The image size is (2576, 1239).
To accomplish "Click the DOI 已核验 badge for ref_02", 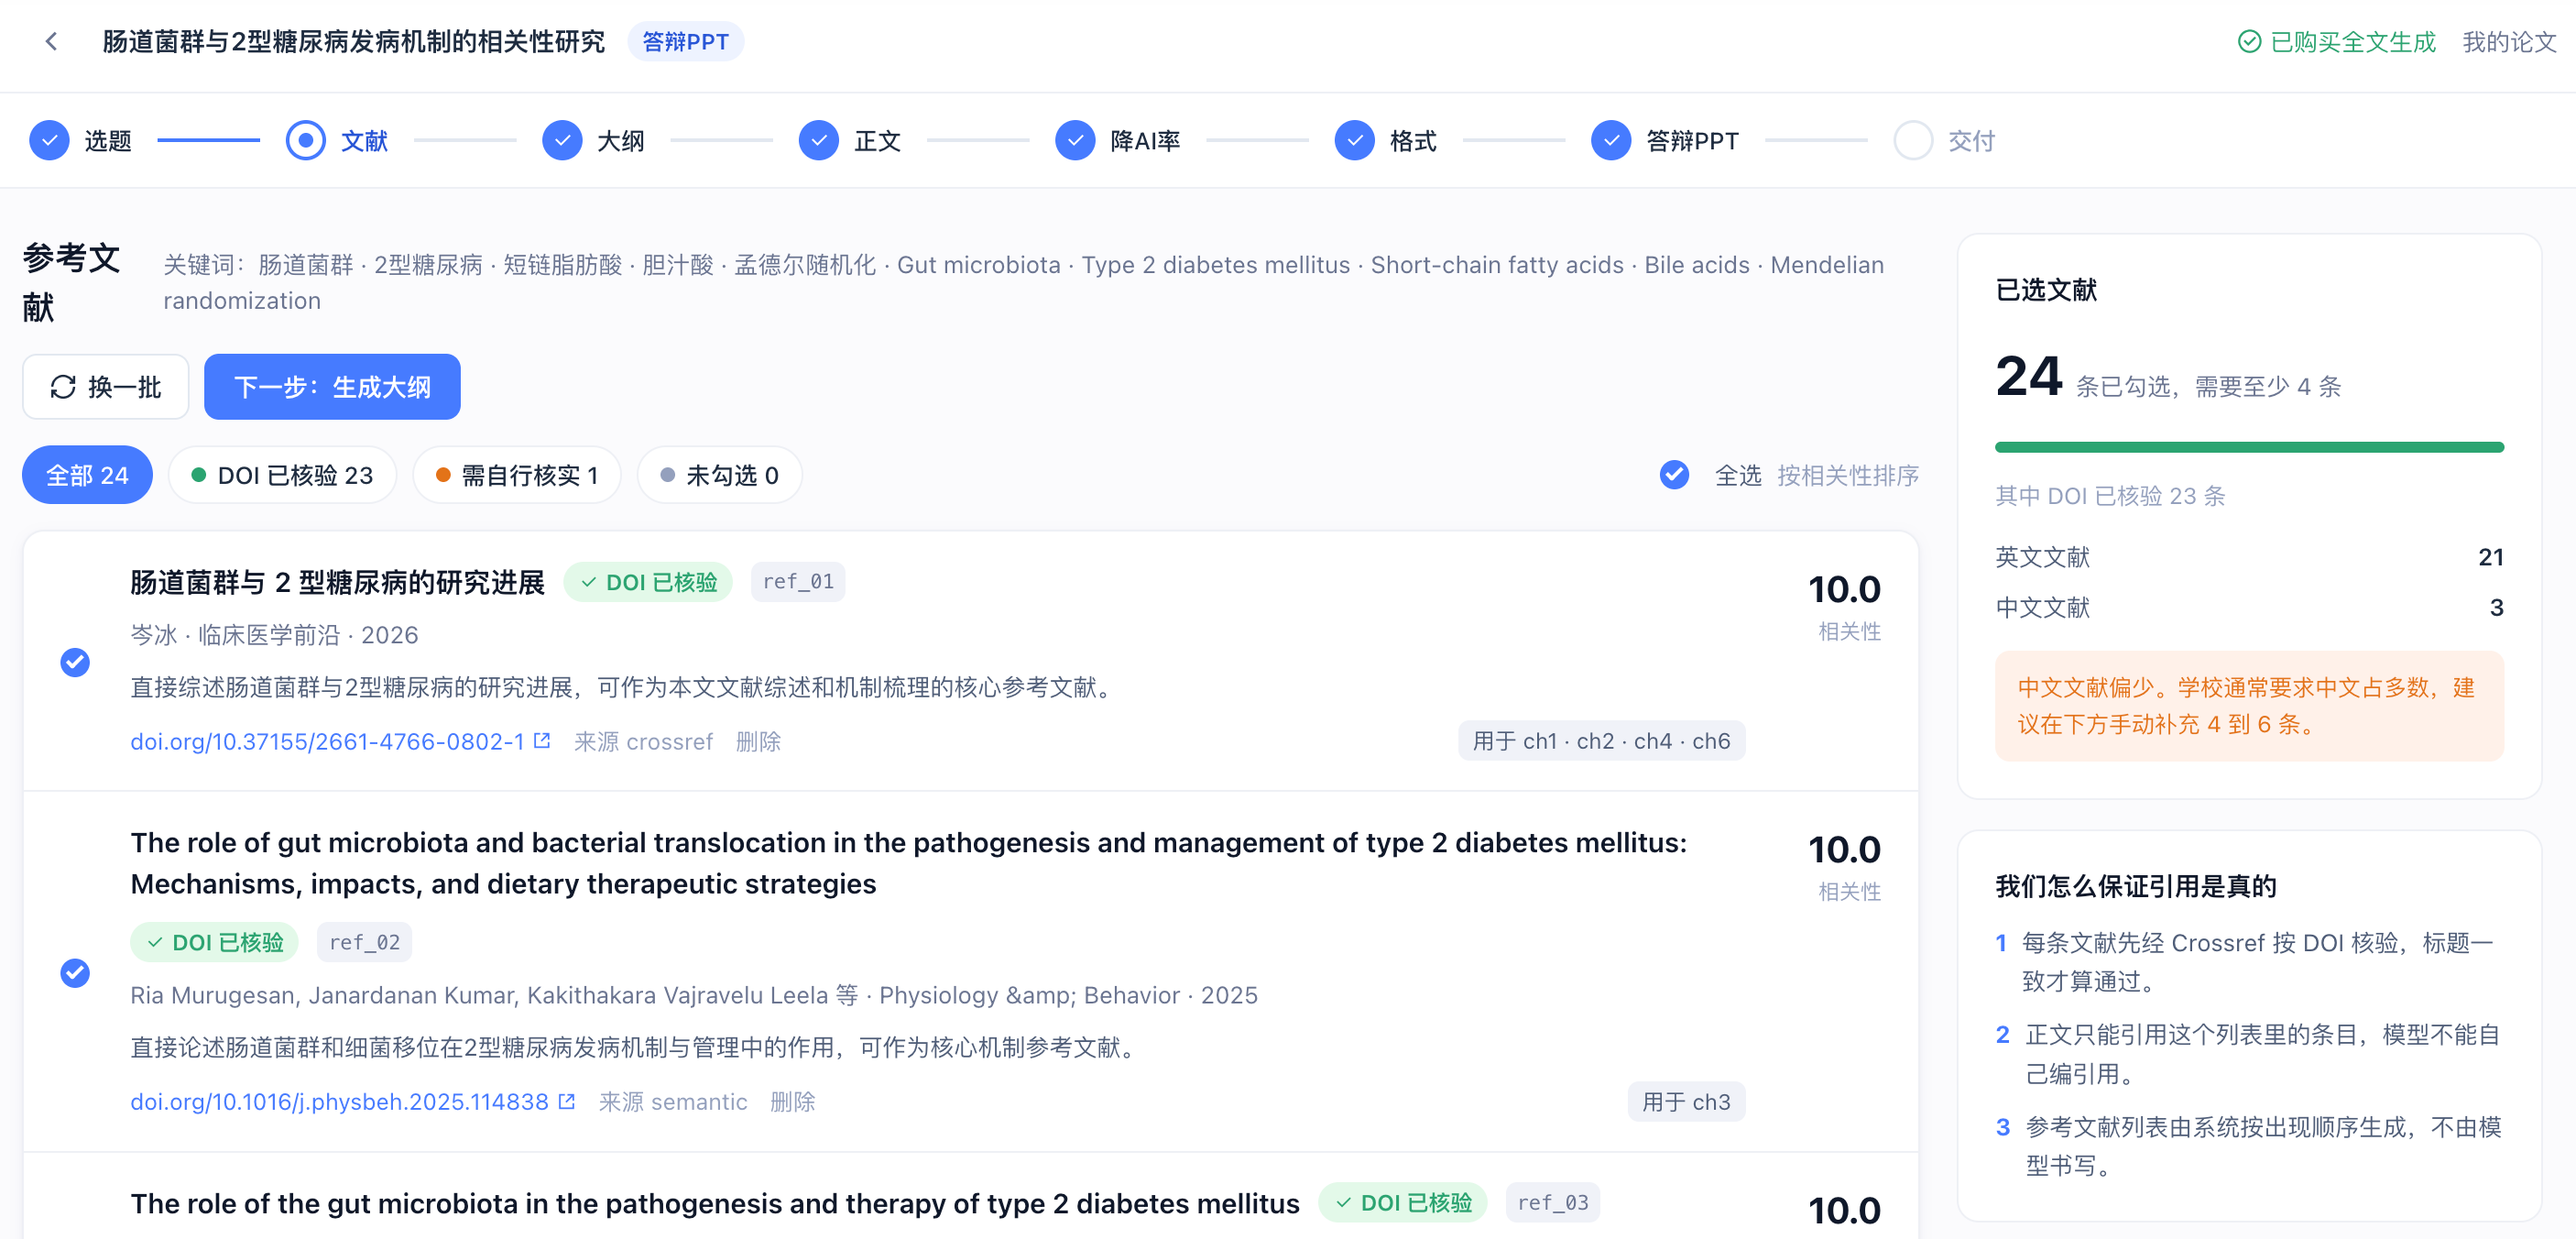I will (214, 942).
